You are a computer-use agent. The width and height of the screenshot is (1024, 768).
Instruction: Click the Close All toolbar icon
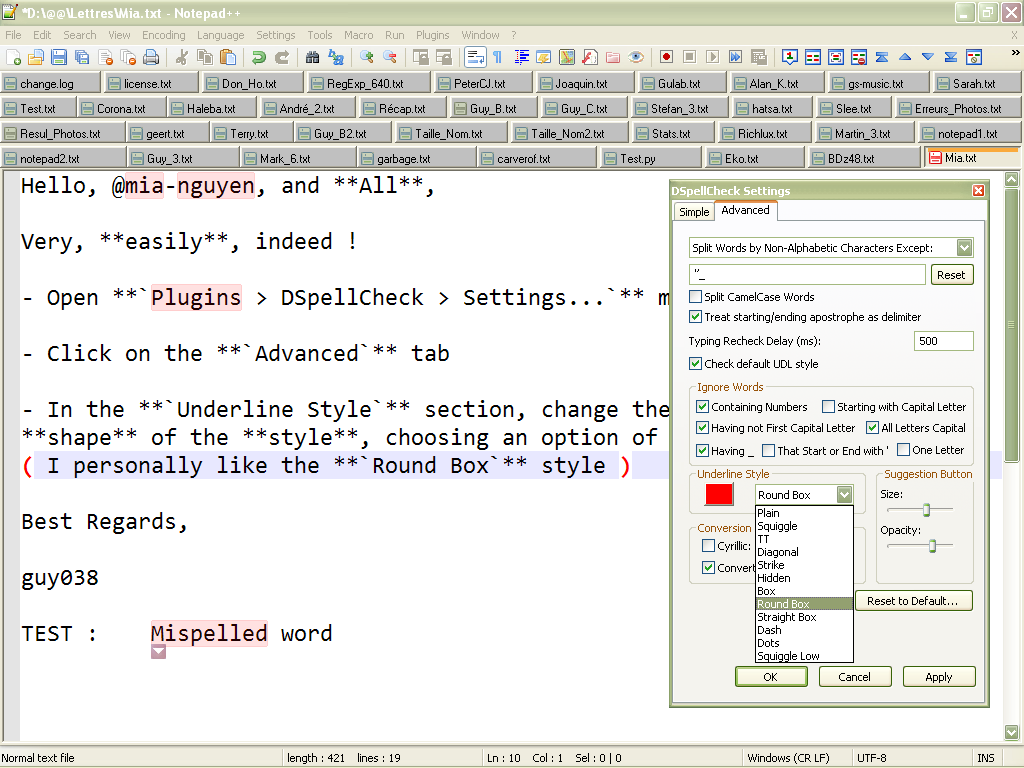[x=128, y=57]
